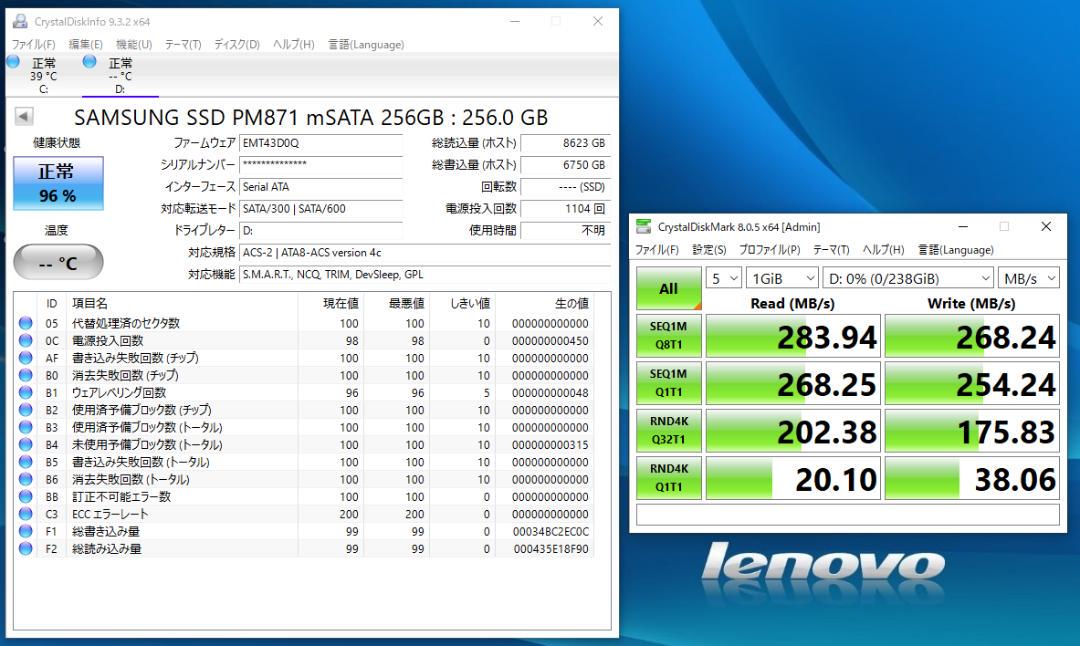Click the 1104 回 power on count value
The image size is (1080, 646).
[565, 209]
